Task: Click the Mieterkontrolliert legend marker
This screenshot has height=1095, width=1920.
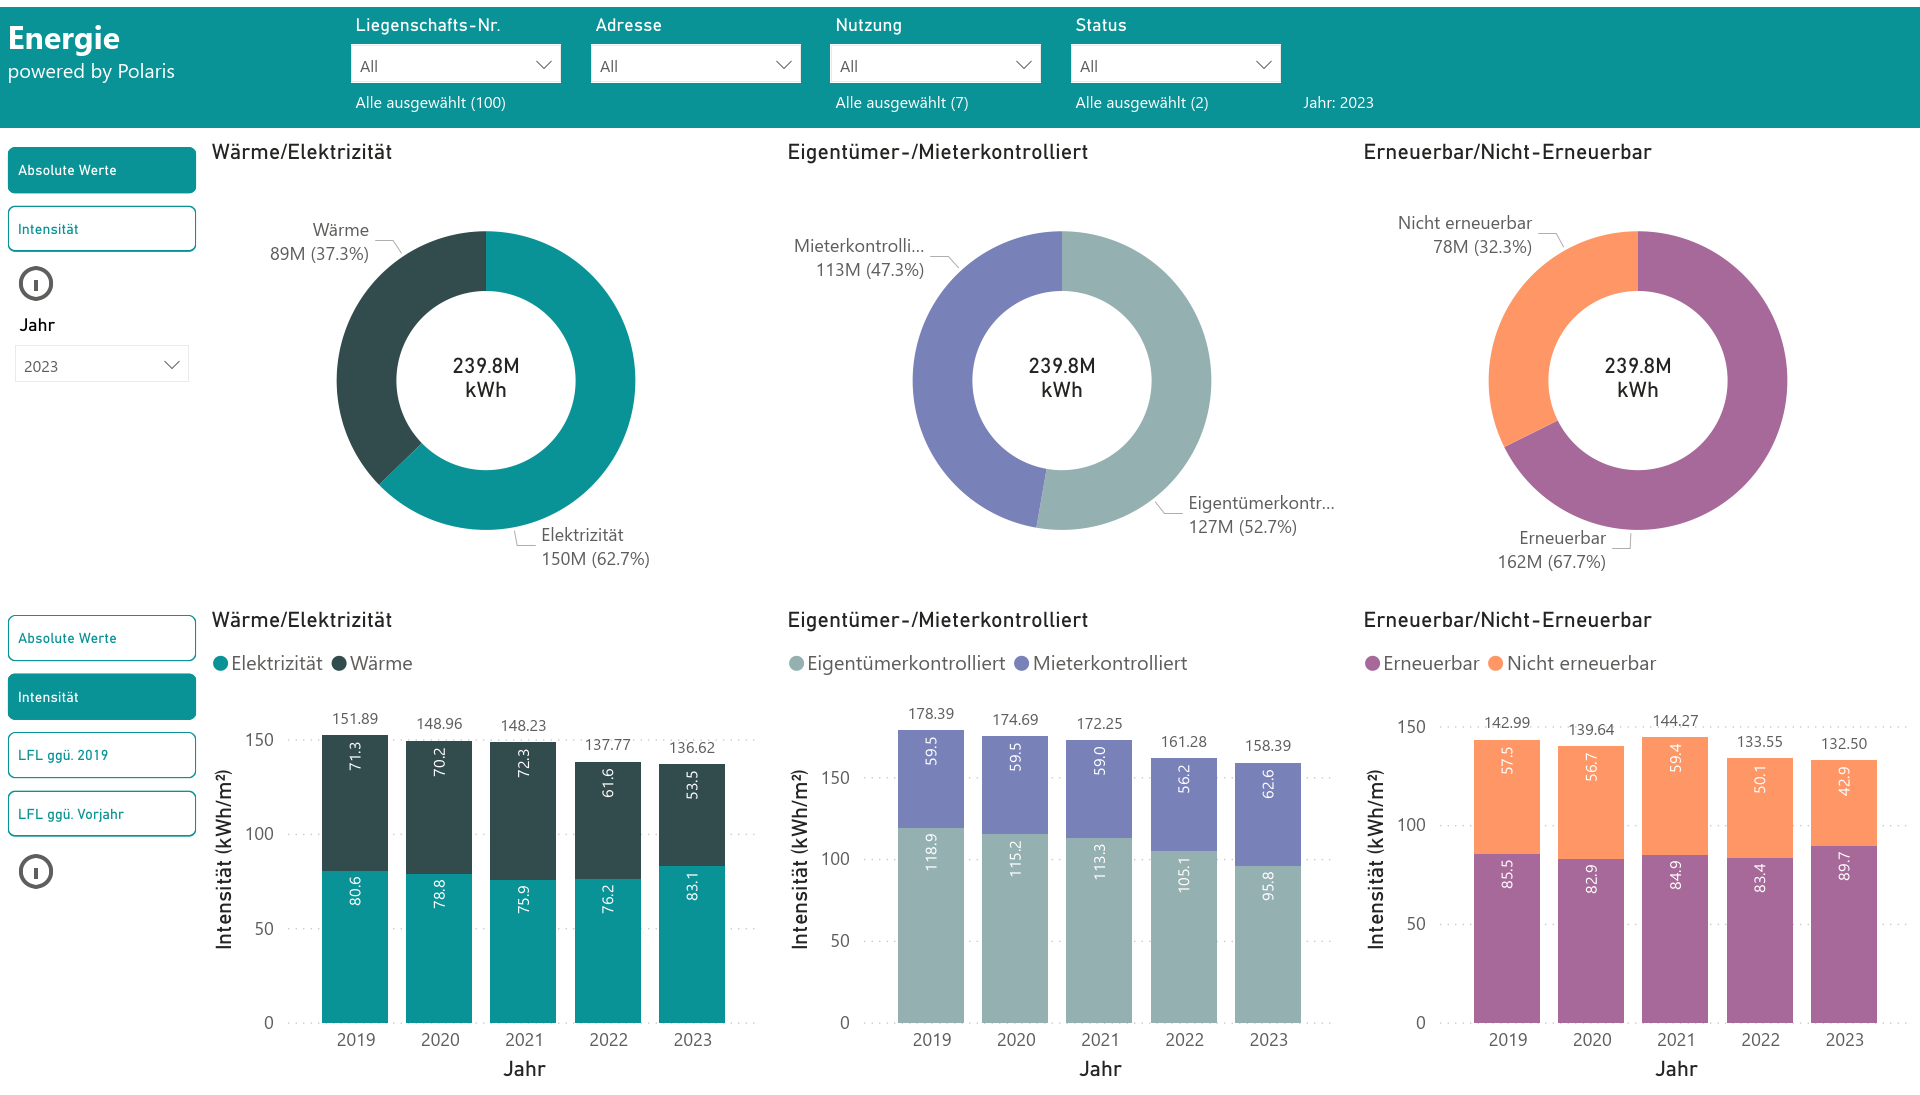Action: [1022, 664]
